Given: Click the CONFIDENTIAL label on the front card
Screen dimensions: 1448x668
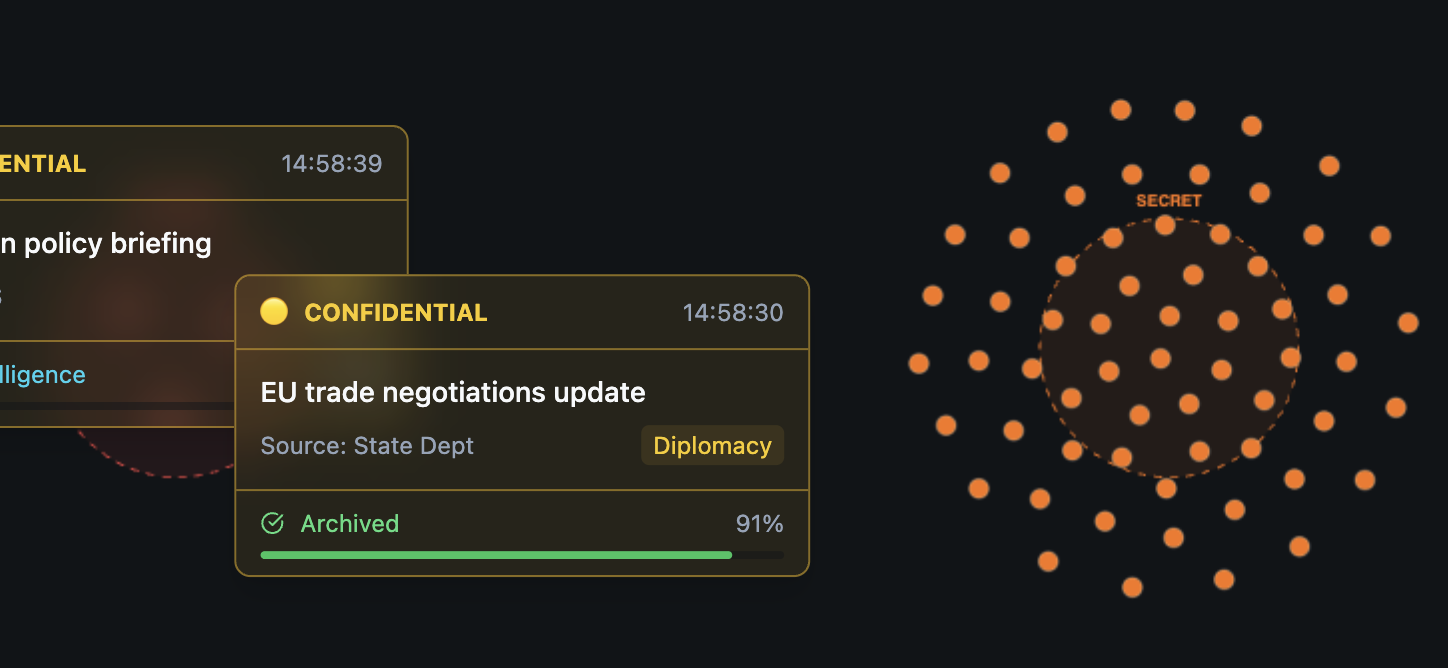Looking at the screenshot, I should [x=396, y=312].
